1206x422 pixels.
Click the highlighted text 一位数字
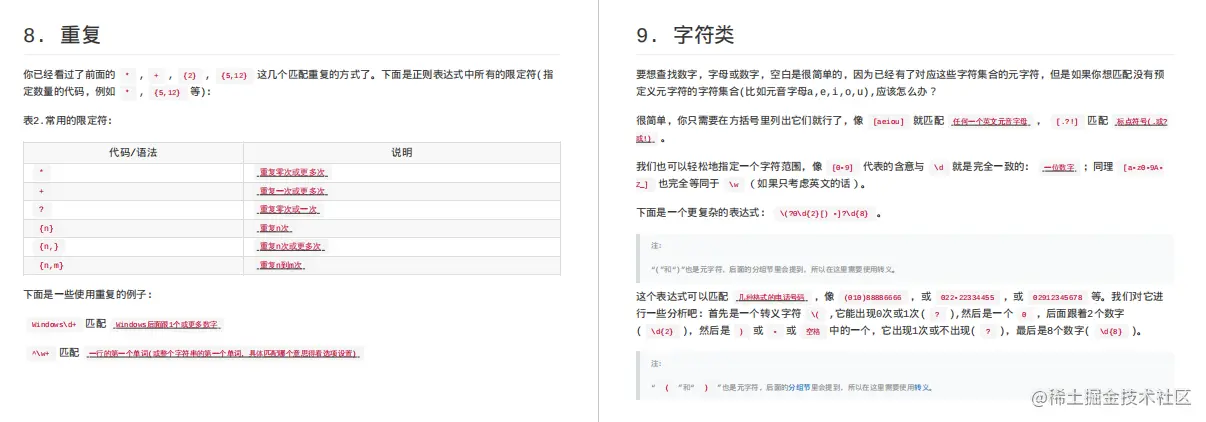[1057, 167]
